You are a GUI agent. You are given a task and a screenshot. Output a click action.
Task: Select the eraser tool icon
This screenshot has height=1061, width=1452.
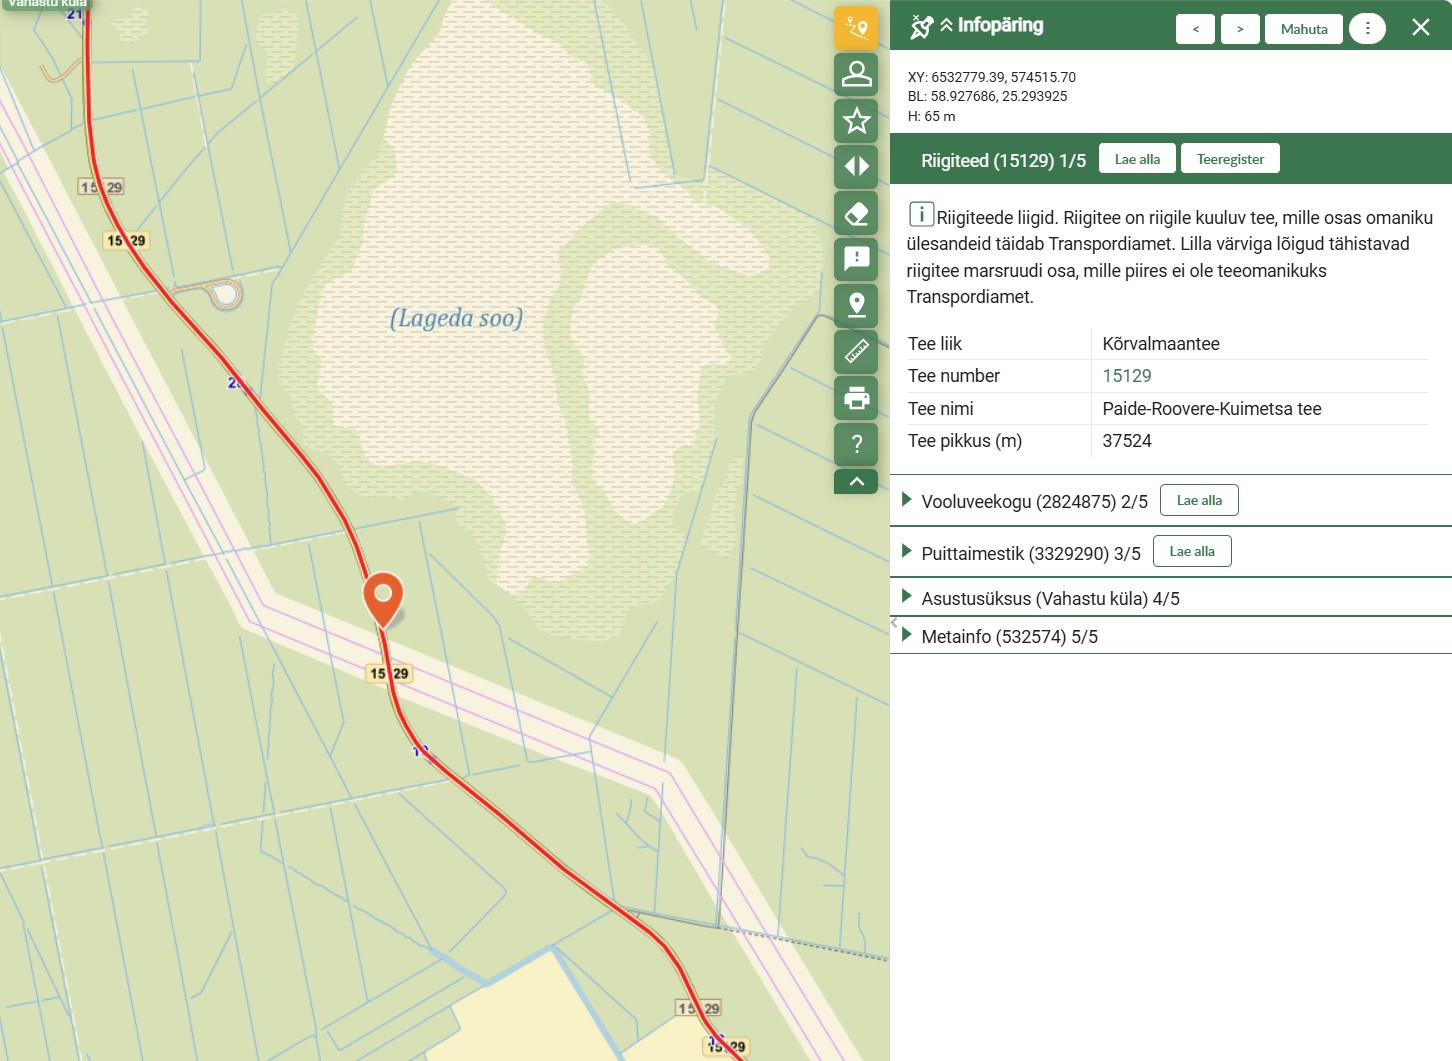pos(856,213)
